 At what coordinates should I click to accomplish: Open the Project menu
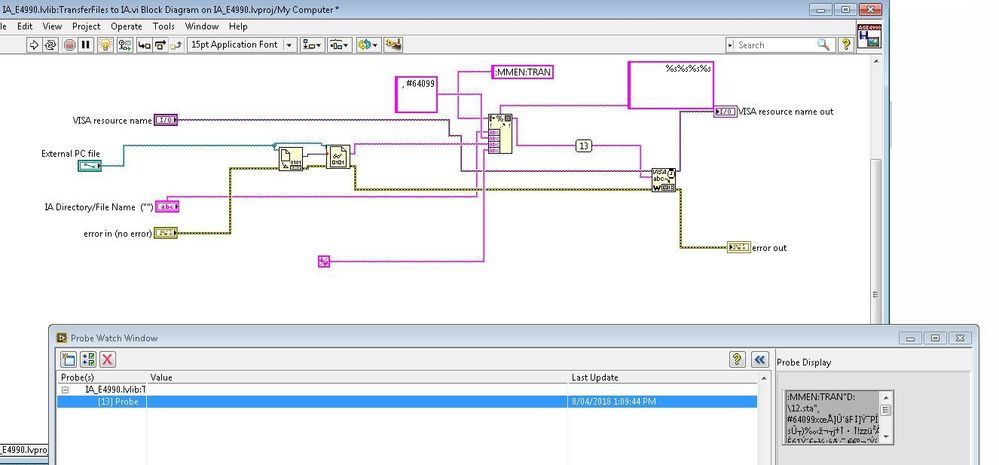[86, 26]
